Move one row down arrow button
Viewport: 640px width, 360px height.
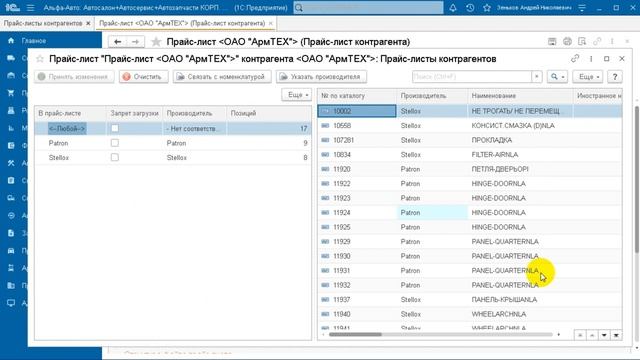604,335
